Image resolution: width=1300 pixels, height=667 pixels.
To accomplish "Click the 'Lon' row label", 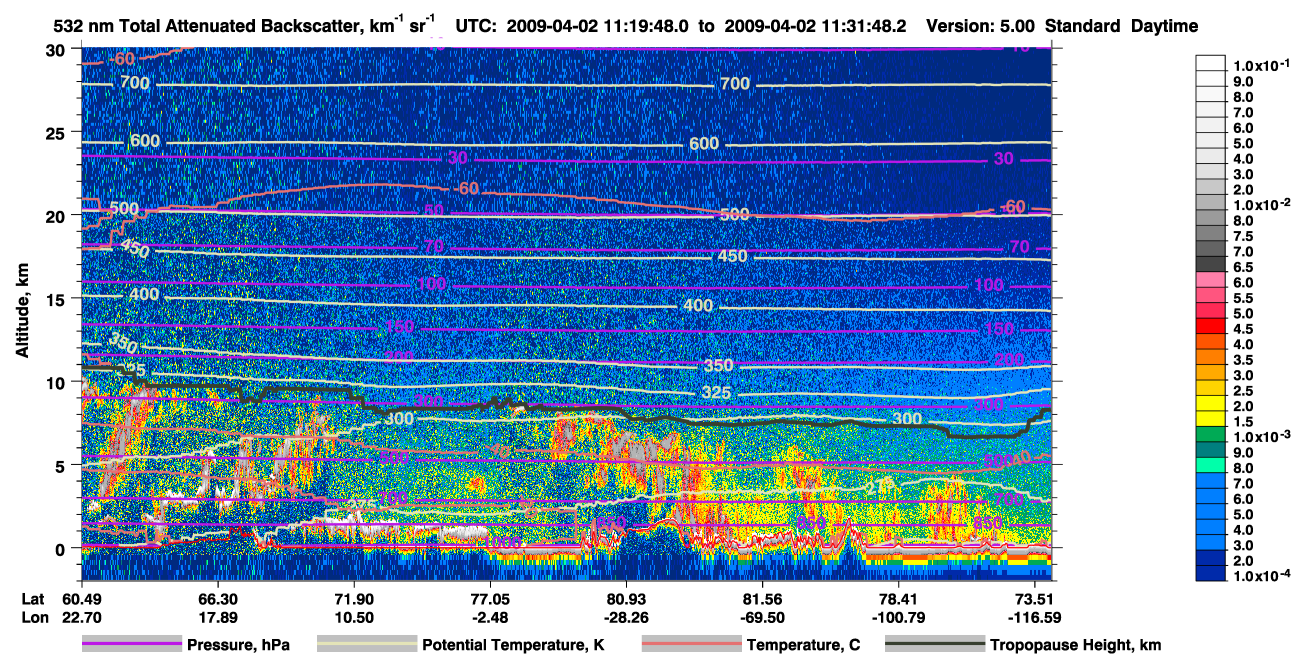I will (34, 617).
